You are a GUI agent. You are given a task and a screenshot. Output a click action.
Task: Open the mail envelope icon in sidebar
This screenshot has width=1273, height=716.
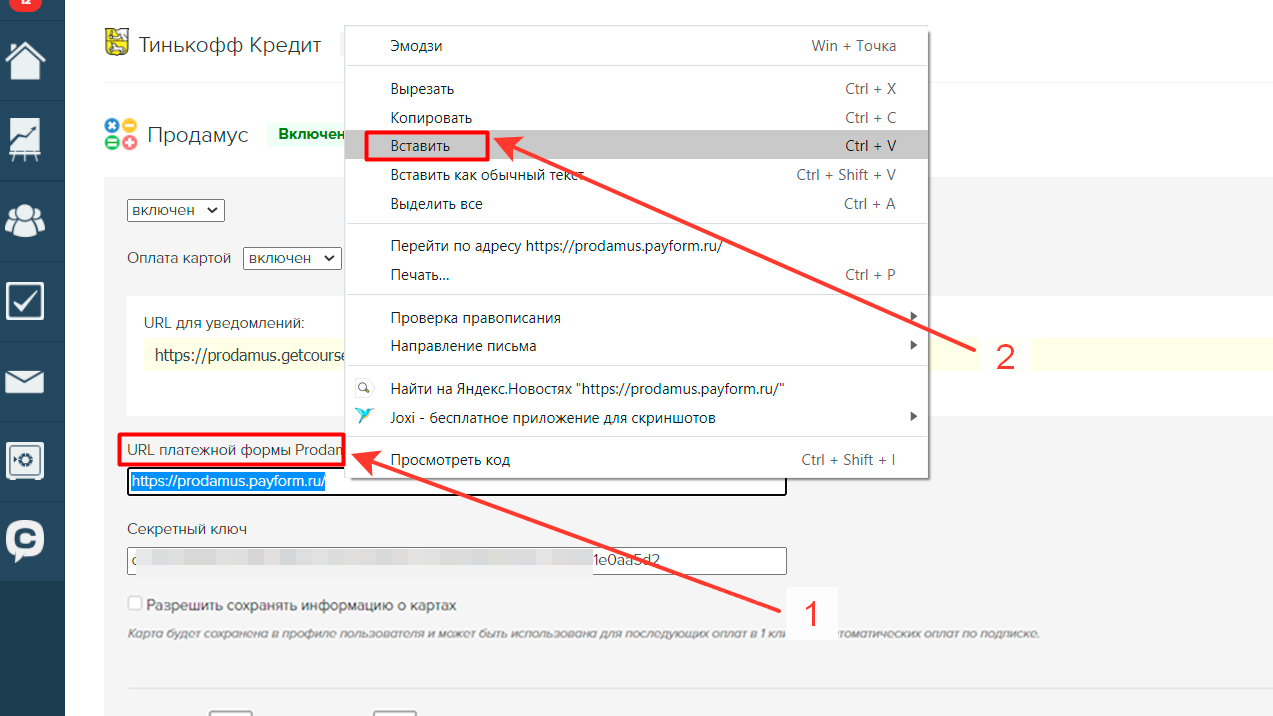pyautogui.click(x=25, y=381)
